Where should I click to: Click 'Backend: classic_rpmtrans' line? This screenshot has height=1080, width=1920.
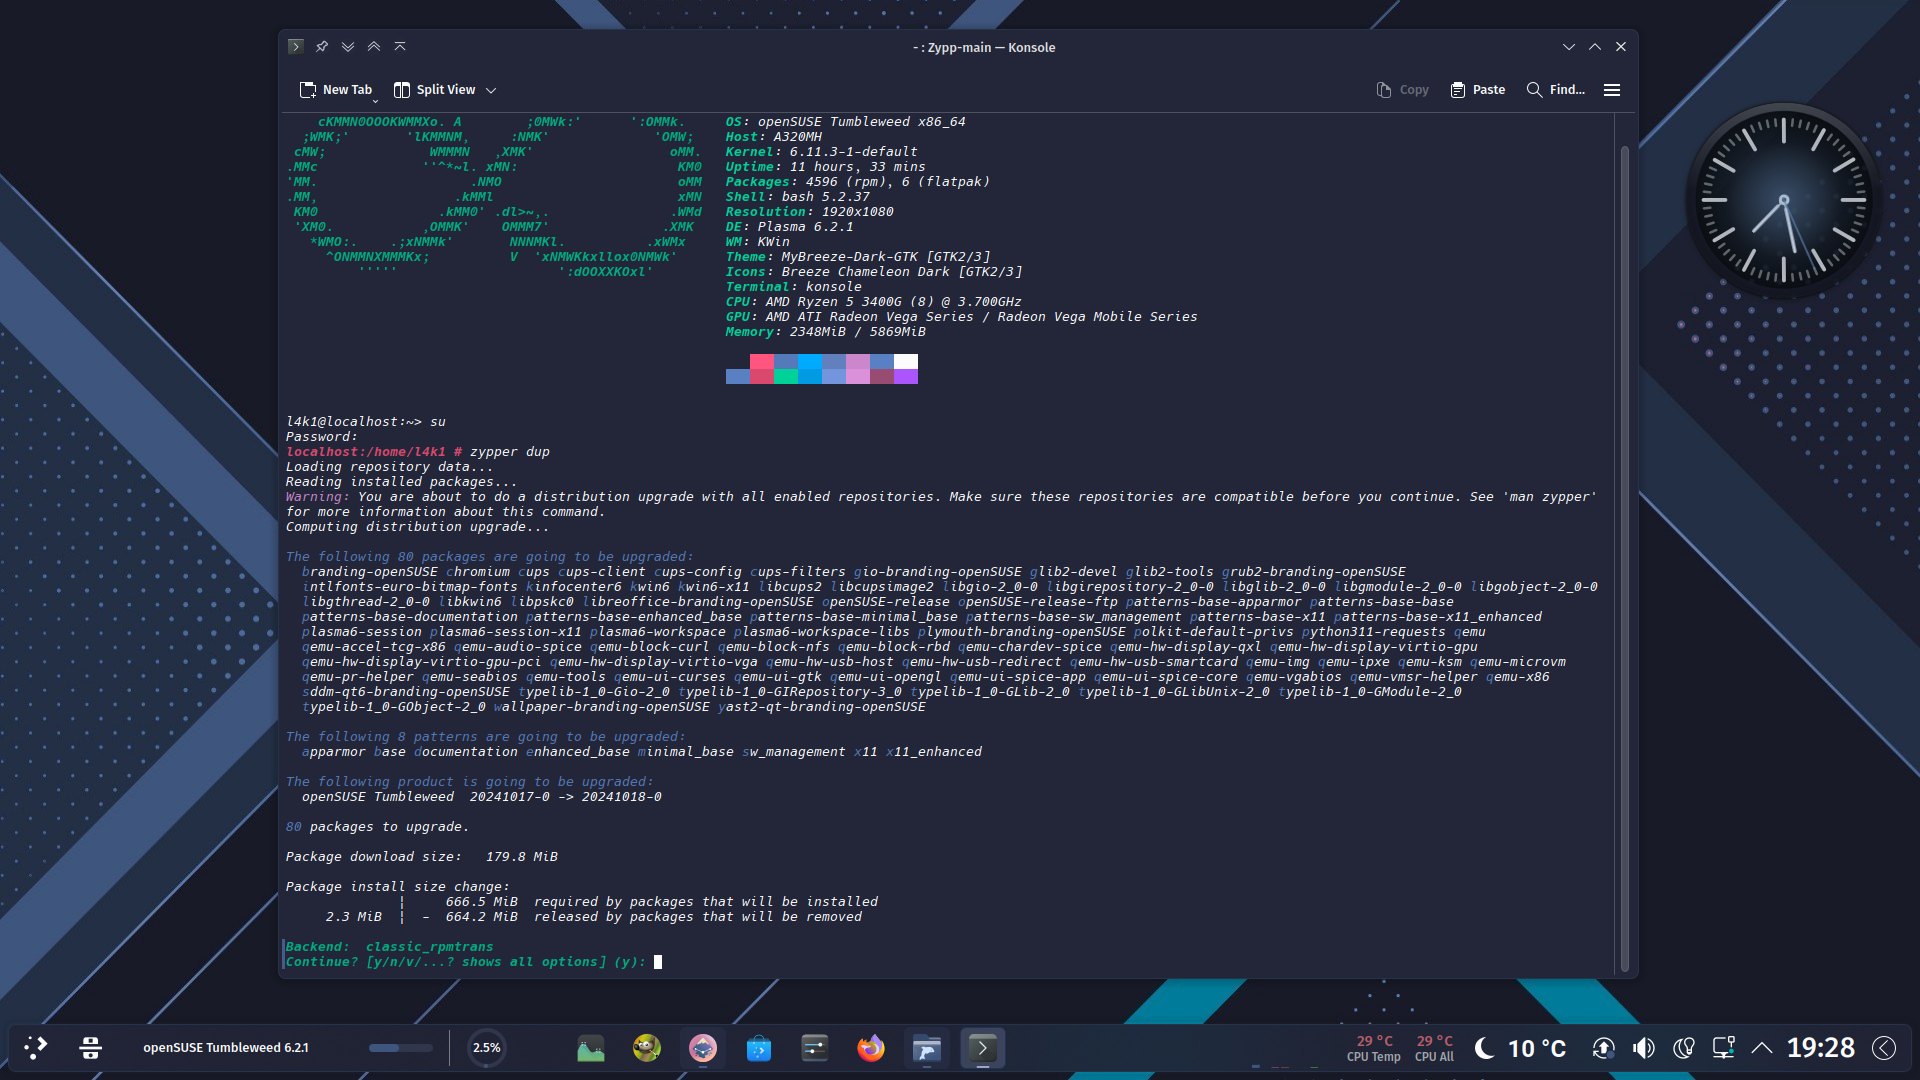tap(390, 947)
